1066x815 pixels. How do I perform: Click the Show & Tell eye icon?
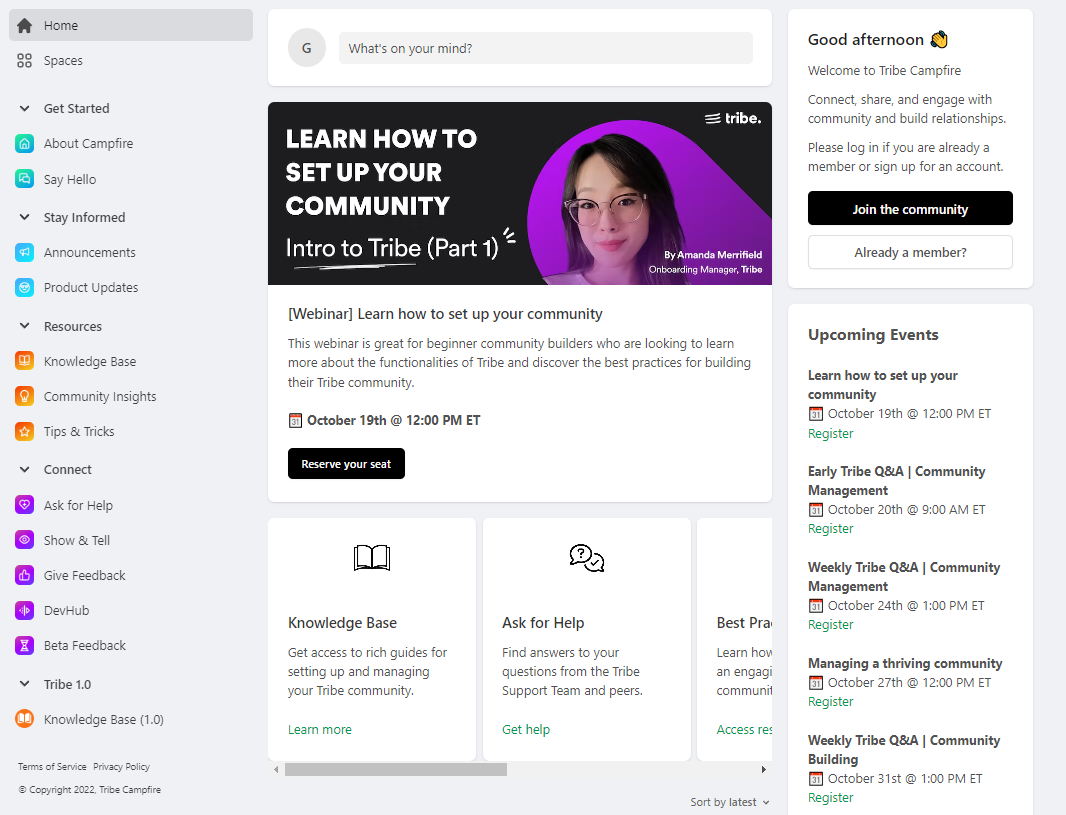24,540
